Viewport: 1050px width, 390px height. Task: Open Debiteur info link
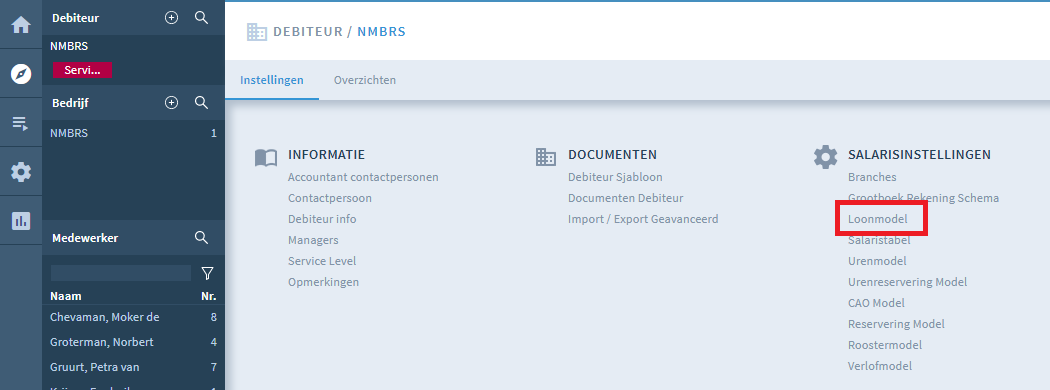click(322, 219)
